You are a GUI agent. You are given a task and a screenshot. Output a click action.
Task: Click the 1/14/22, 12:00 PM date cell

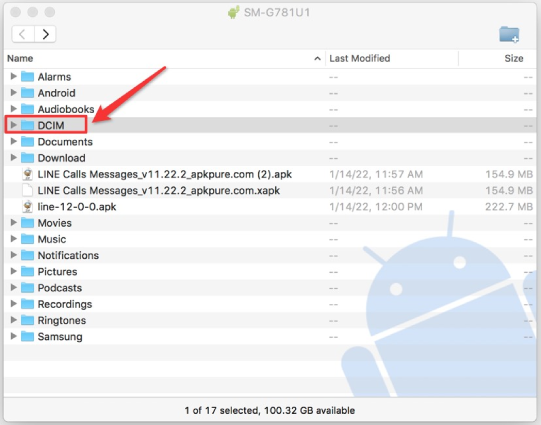pyautogui.click(x=376, y=207)
